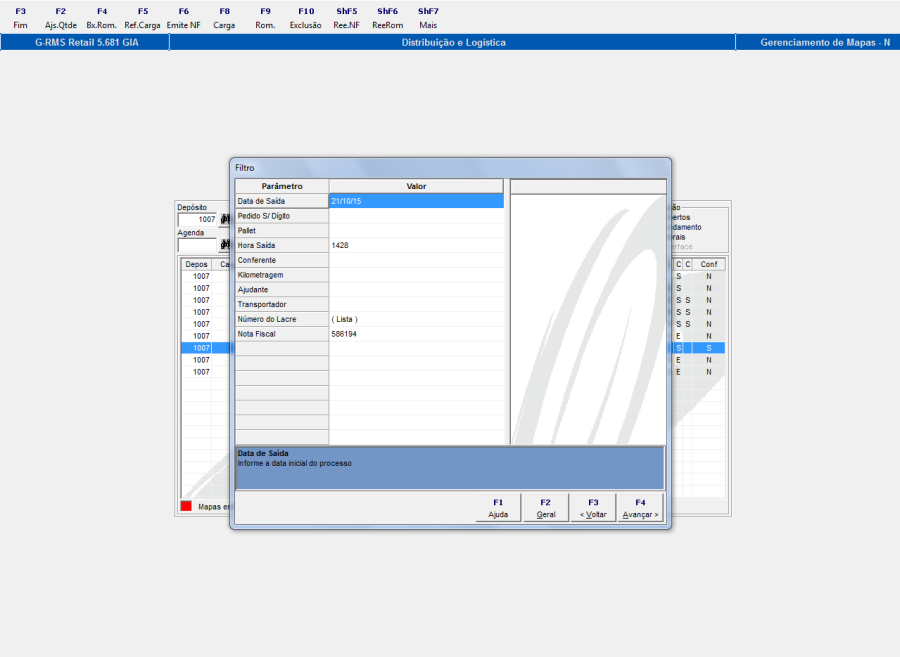Image resolution: width=900 pixels, height=657 pixels.
Task: Open Número do Lacre ( Lista ) value
Action: click(x=416, y=319)
